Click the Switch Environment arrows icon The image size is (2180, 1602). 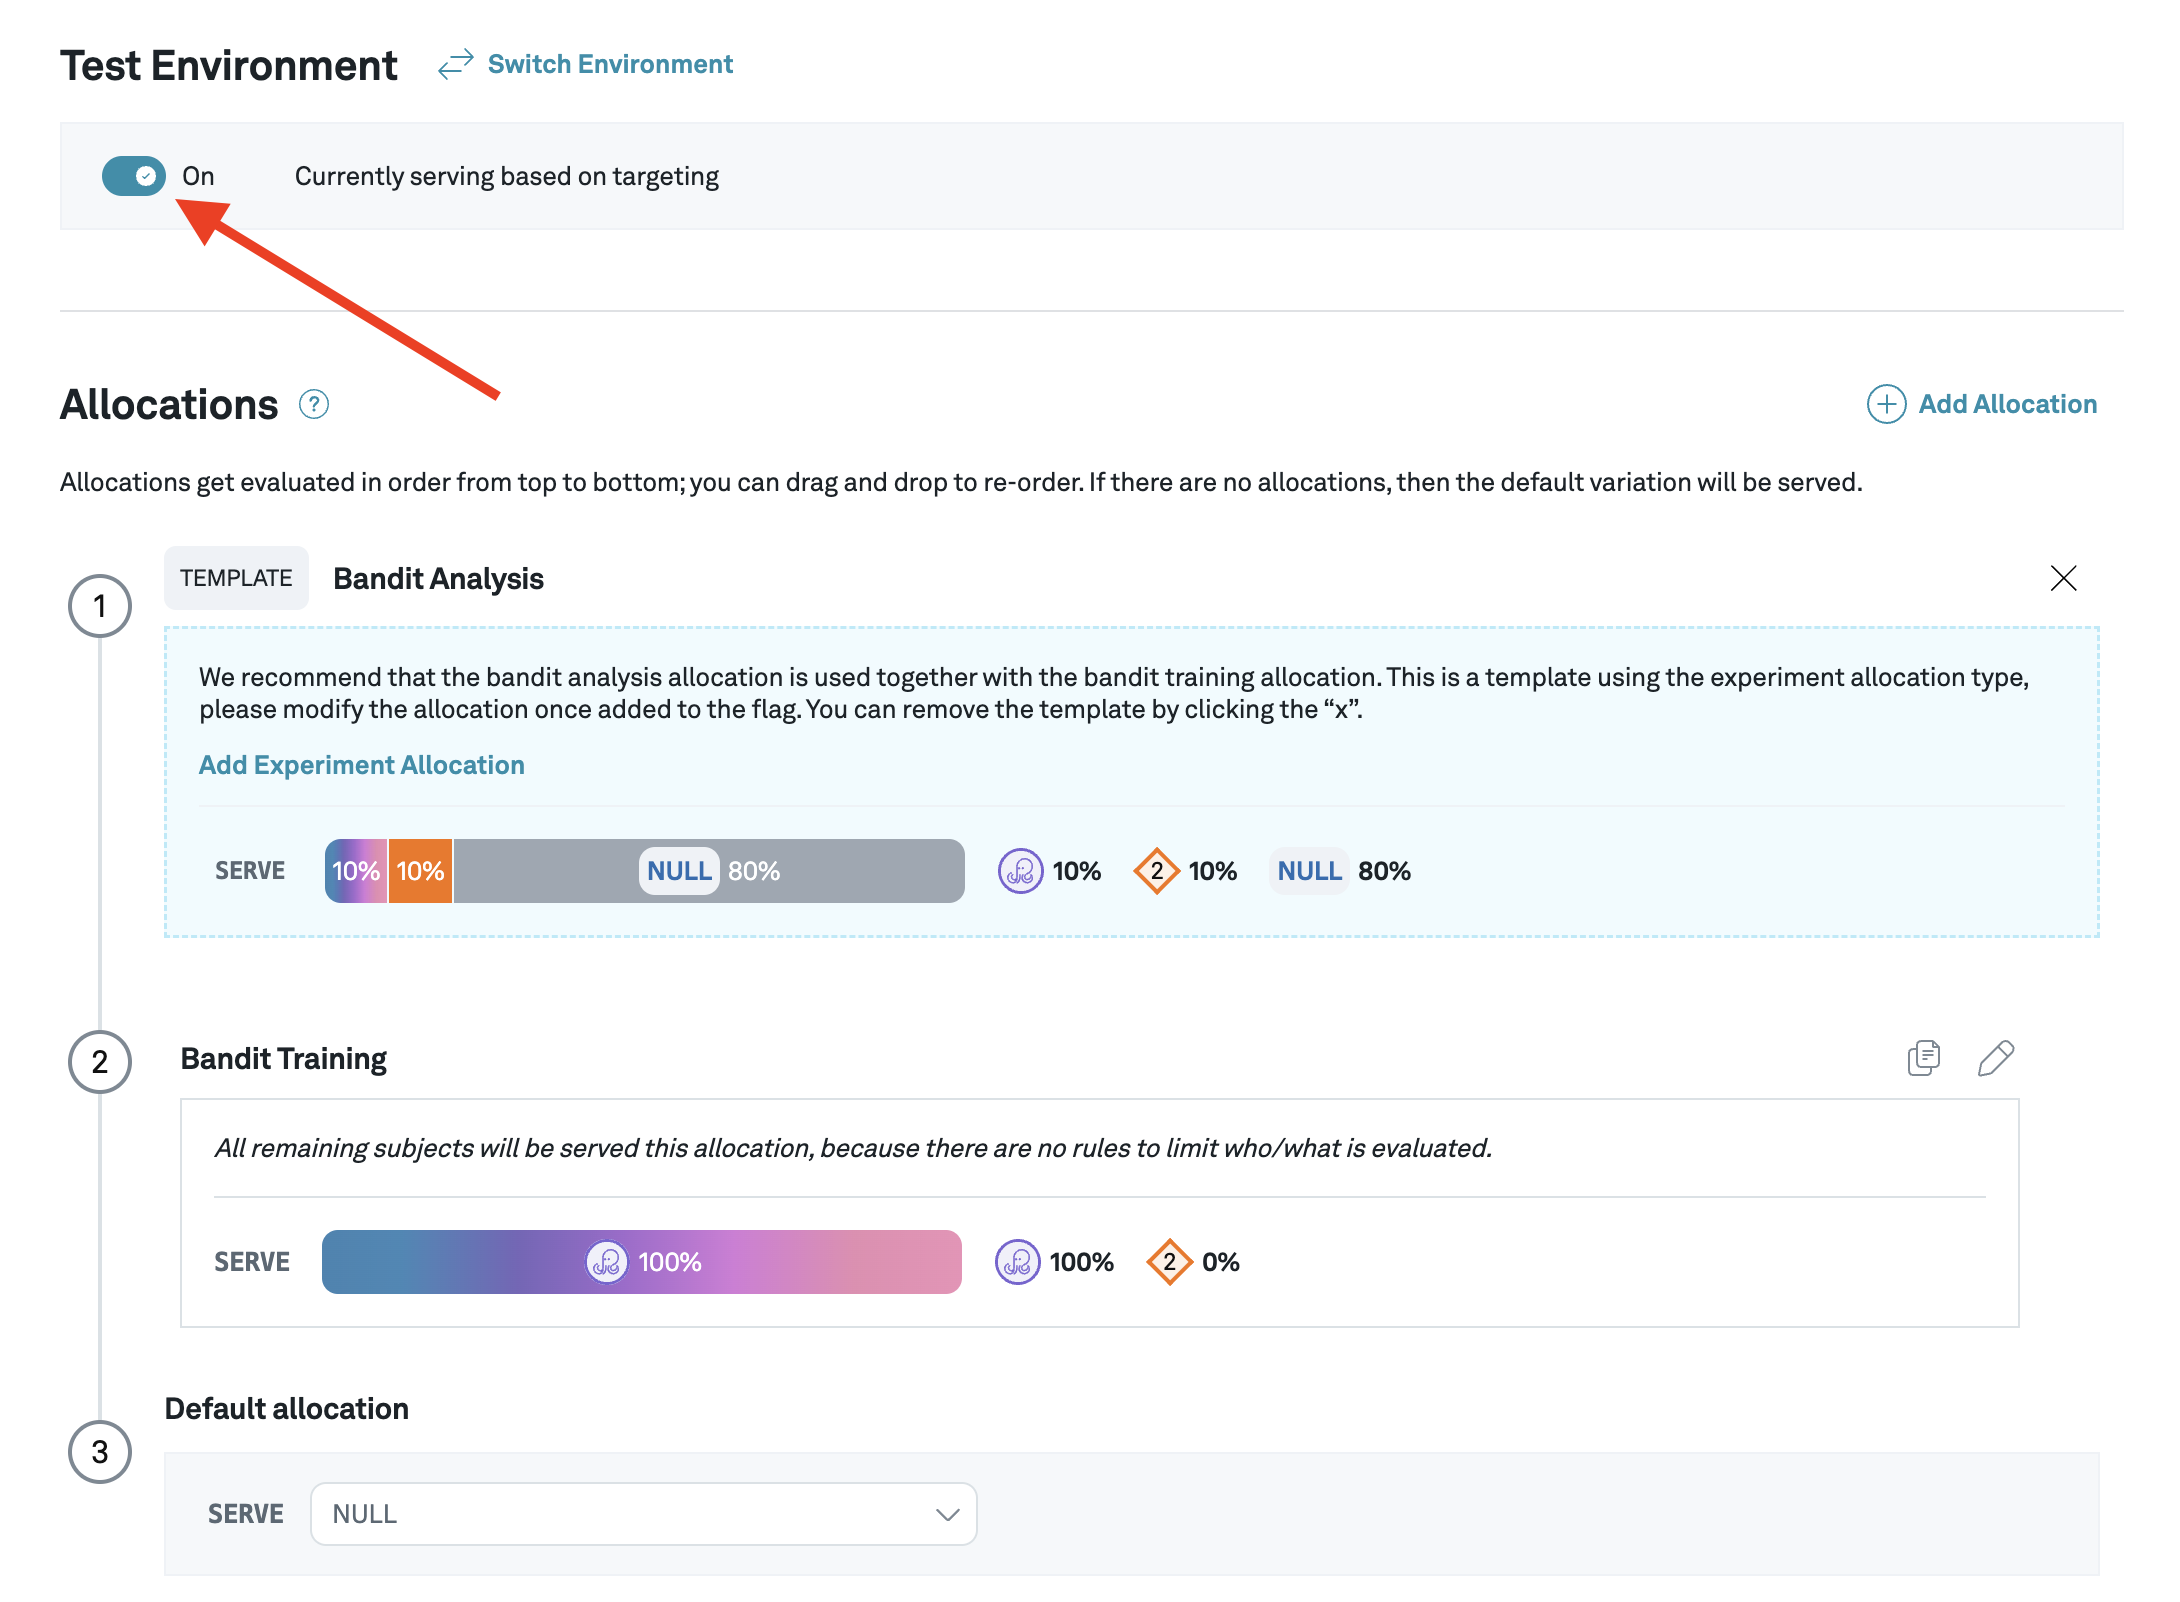[x=455, y=65]
